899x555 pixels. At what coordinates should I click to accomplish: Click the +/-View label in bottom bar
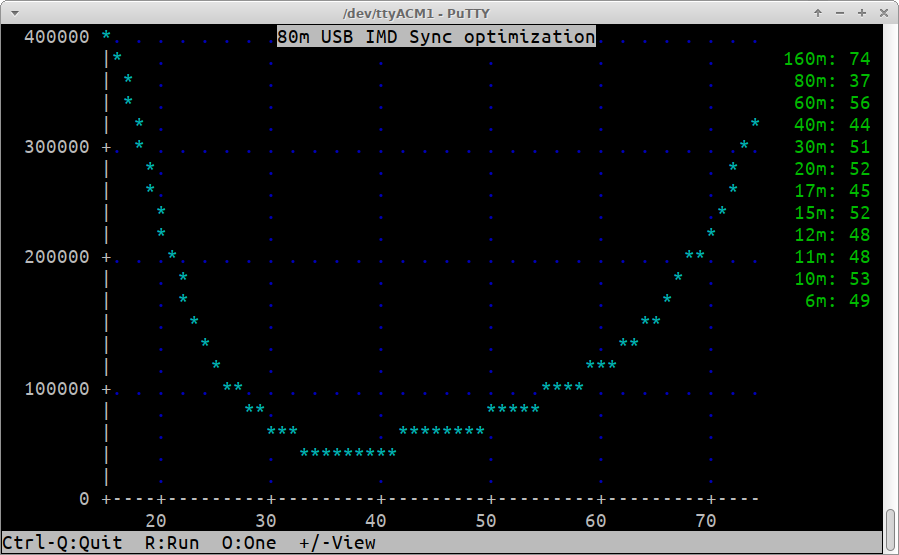point(337,543)
